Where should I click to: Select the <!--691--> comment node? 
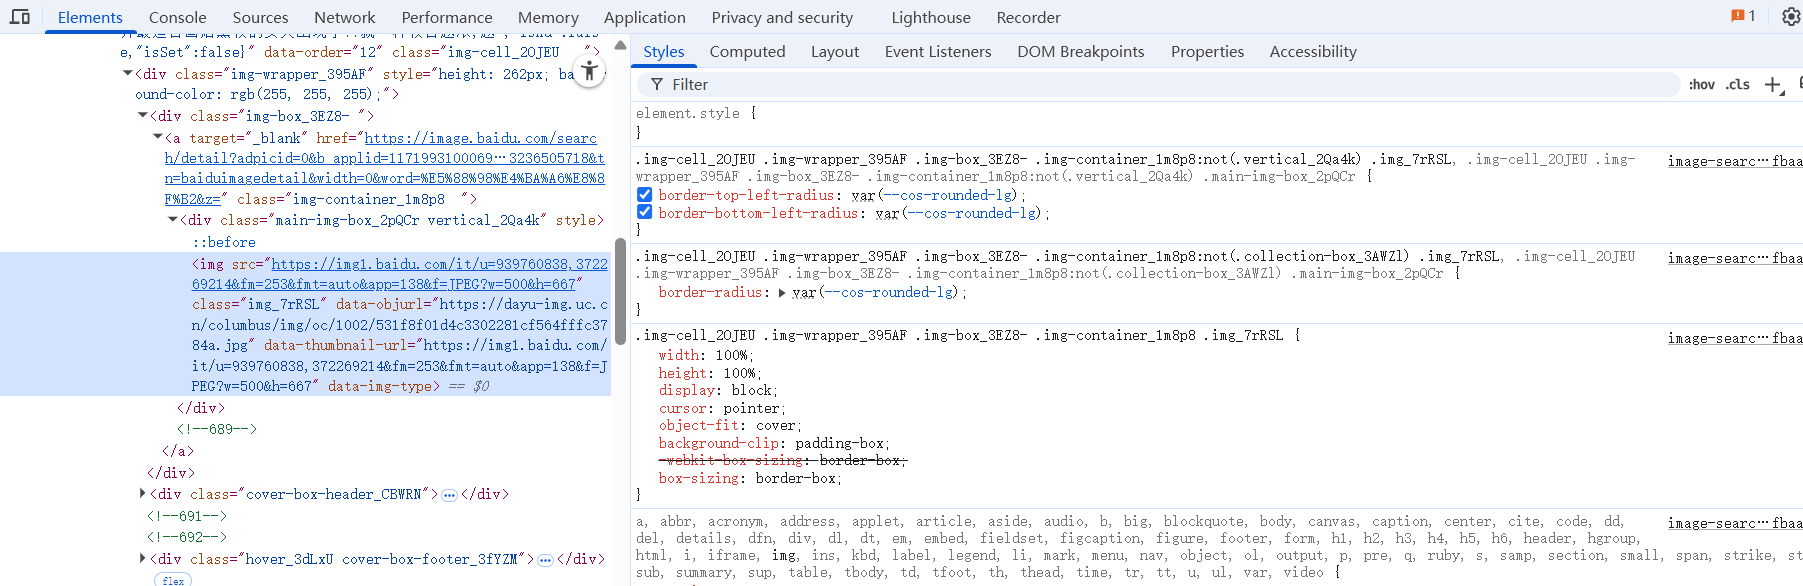[x=187, y=516]
